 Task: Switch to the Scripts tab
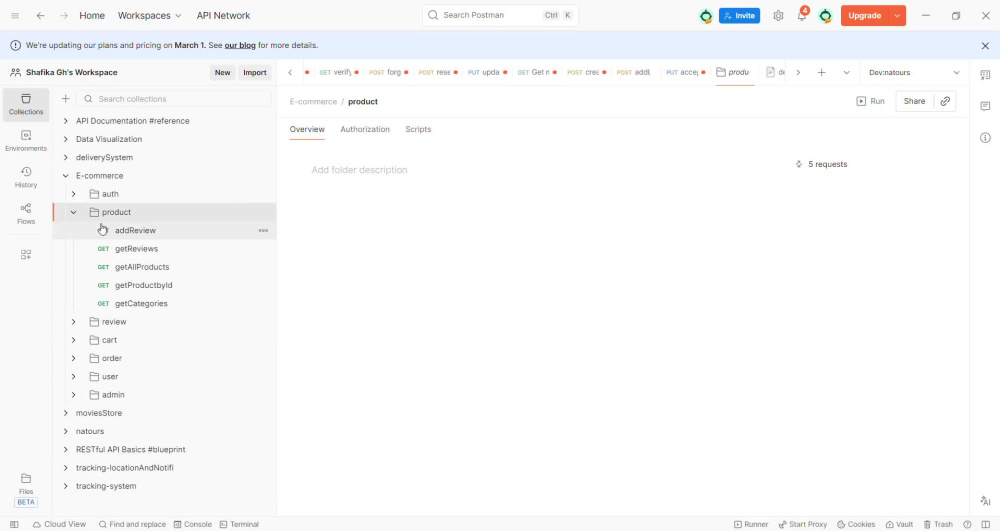click(418, 129)
